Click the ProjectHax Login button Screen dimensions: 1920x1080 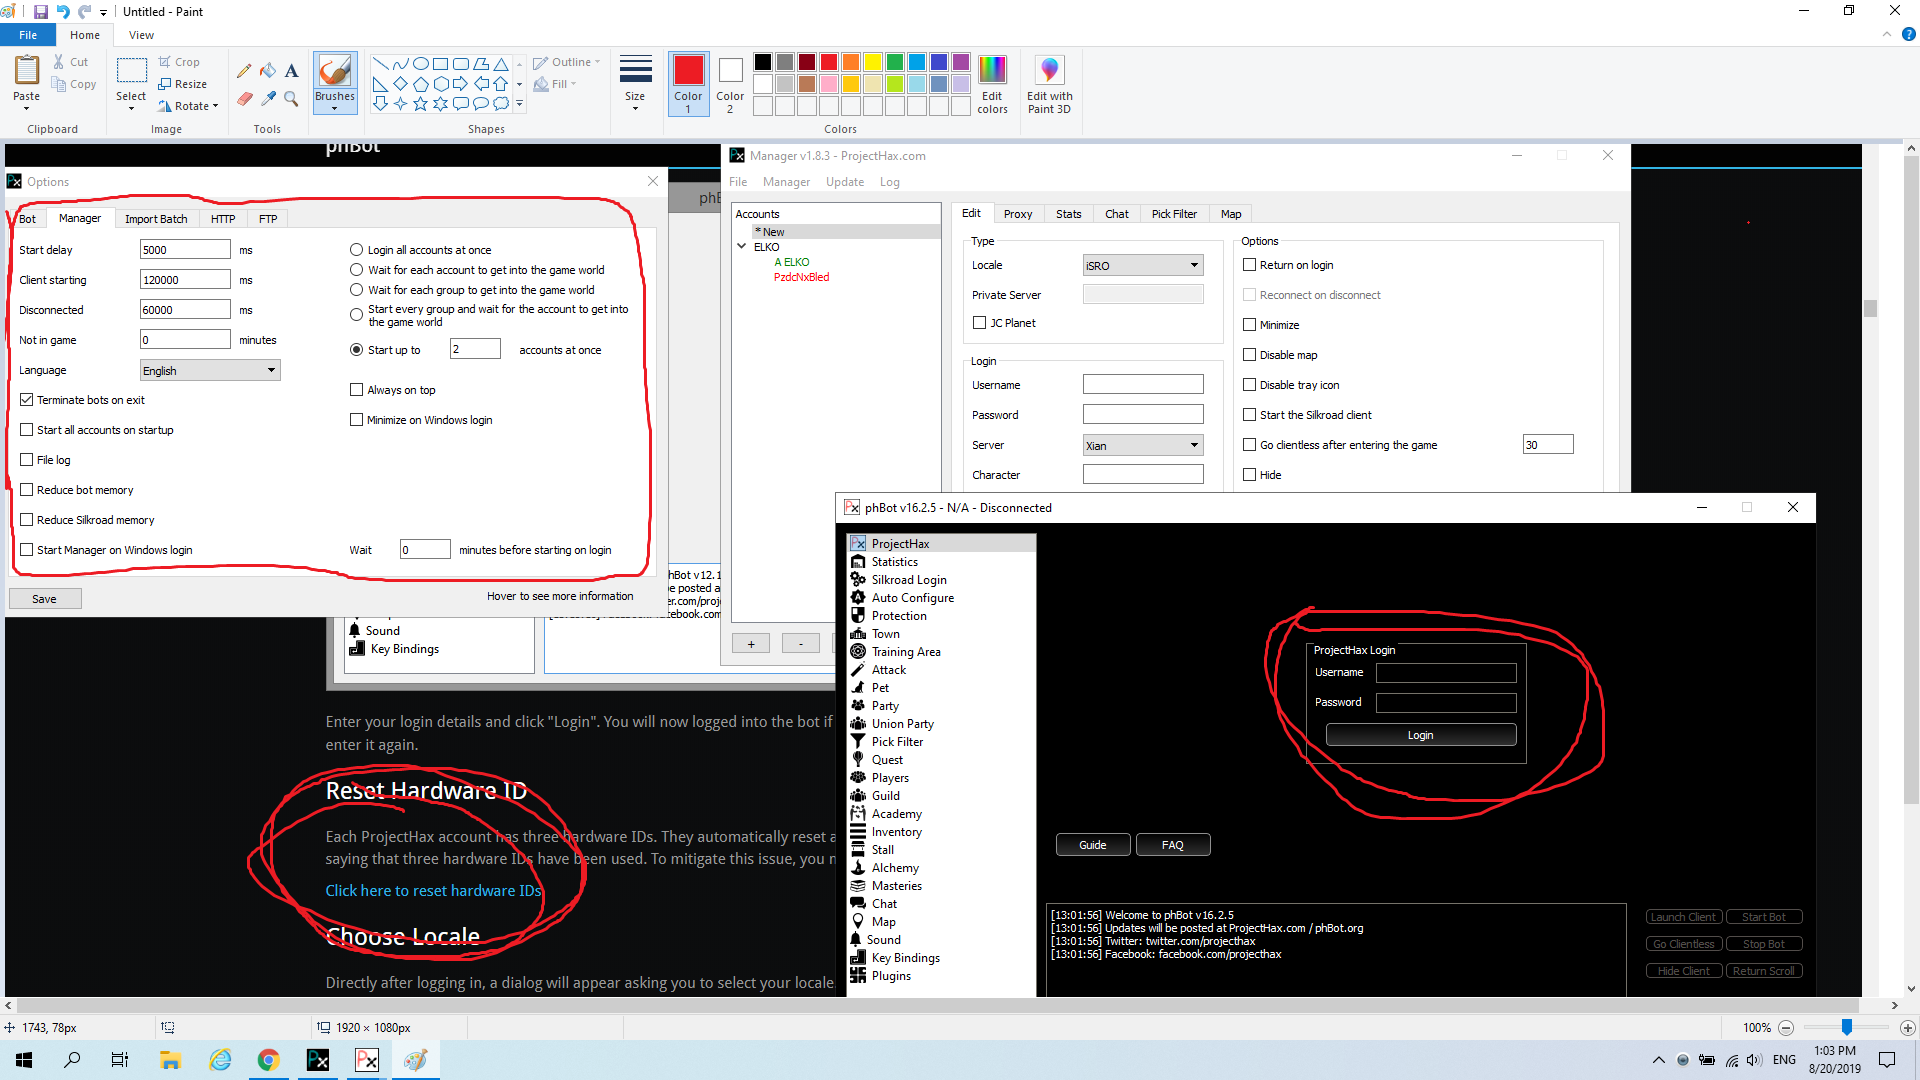[1420, 735]
